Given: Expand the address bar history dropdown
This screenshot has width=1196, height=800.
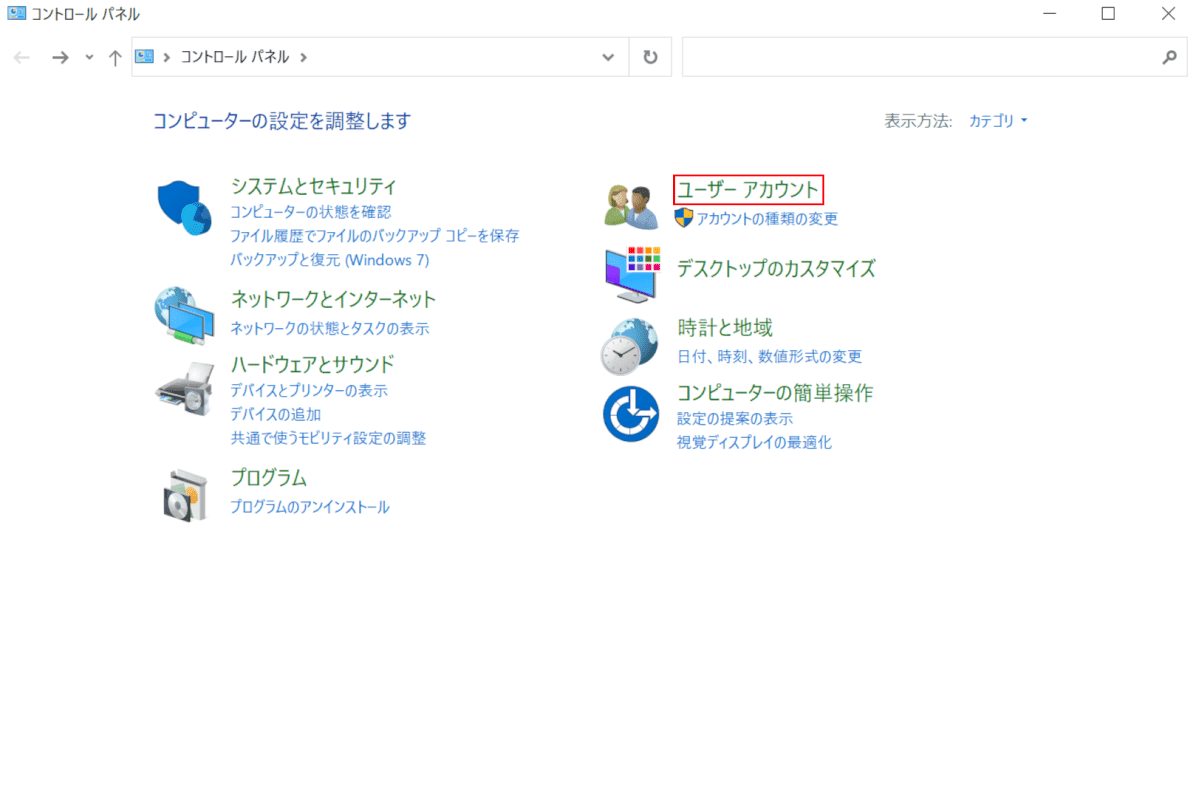Looking at the screenshot, I should 608,57.
